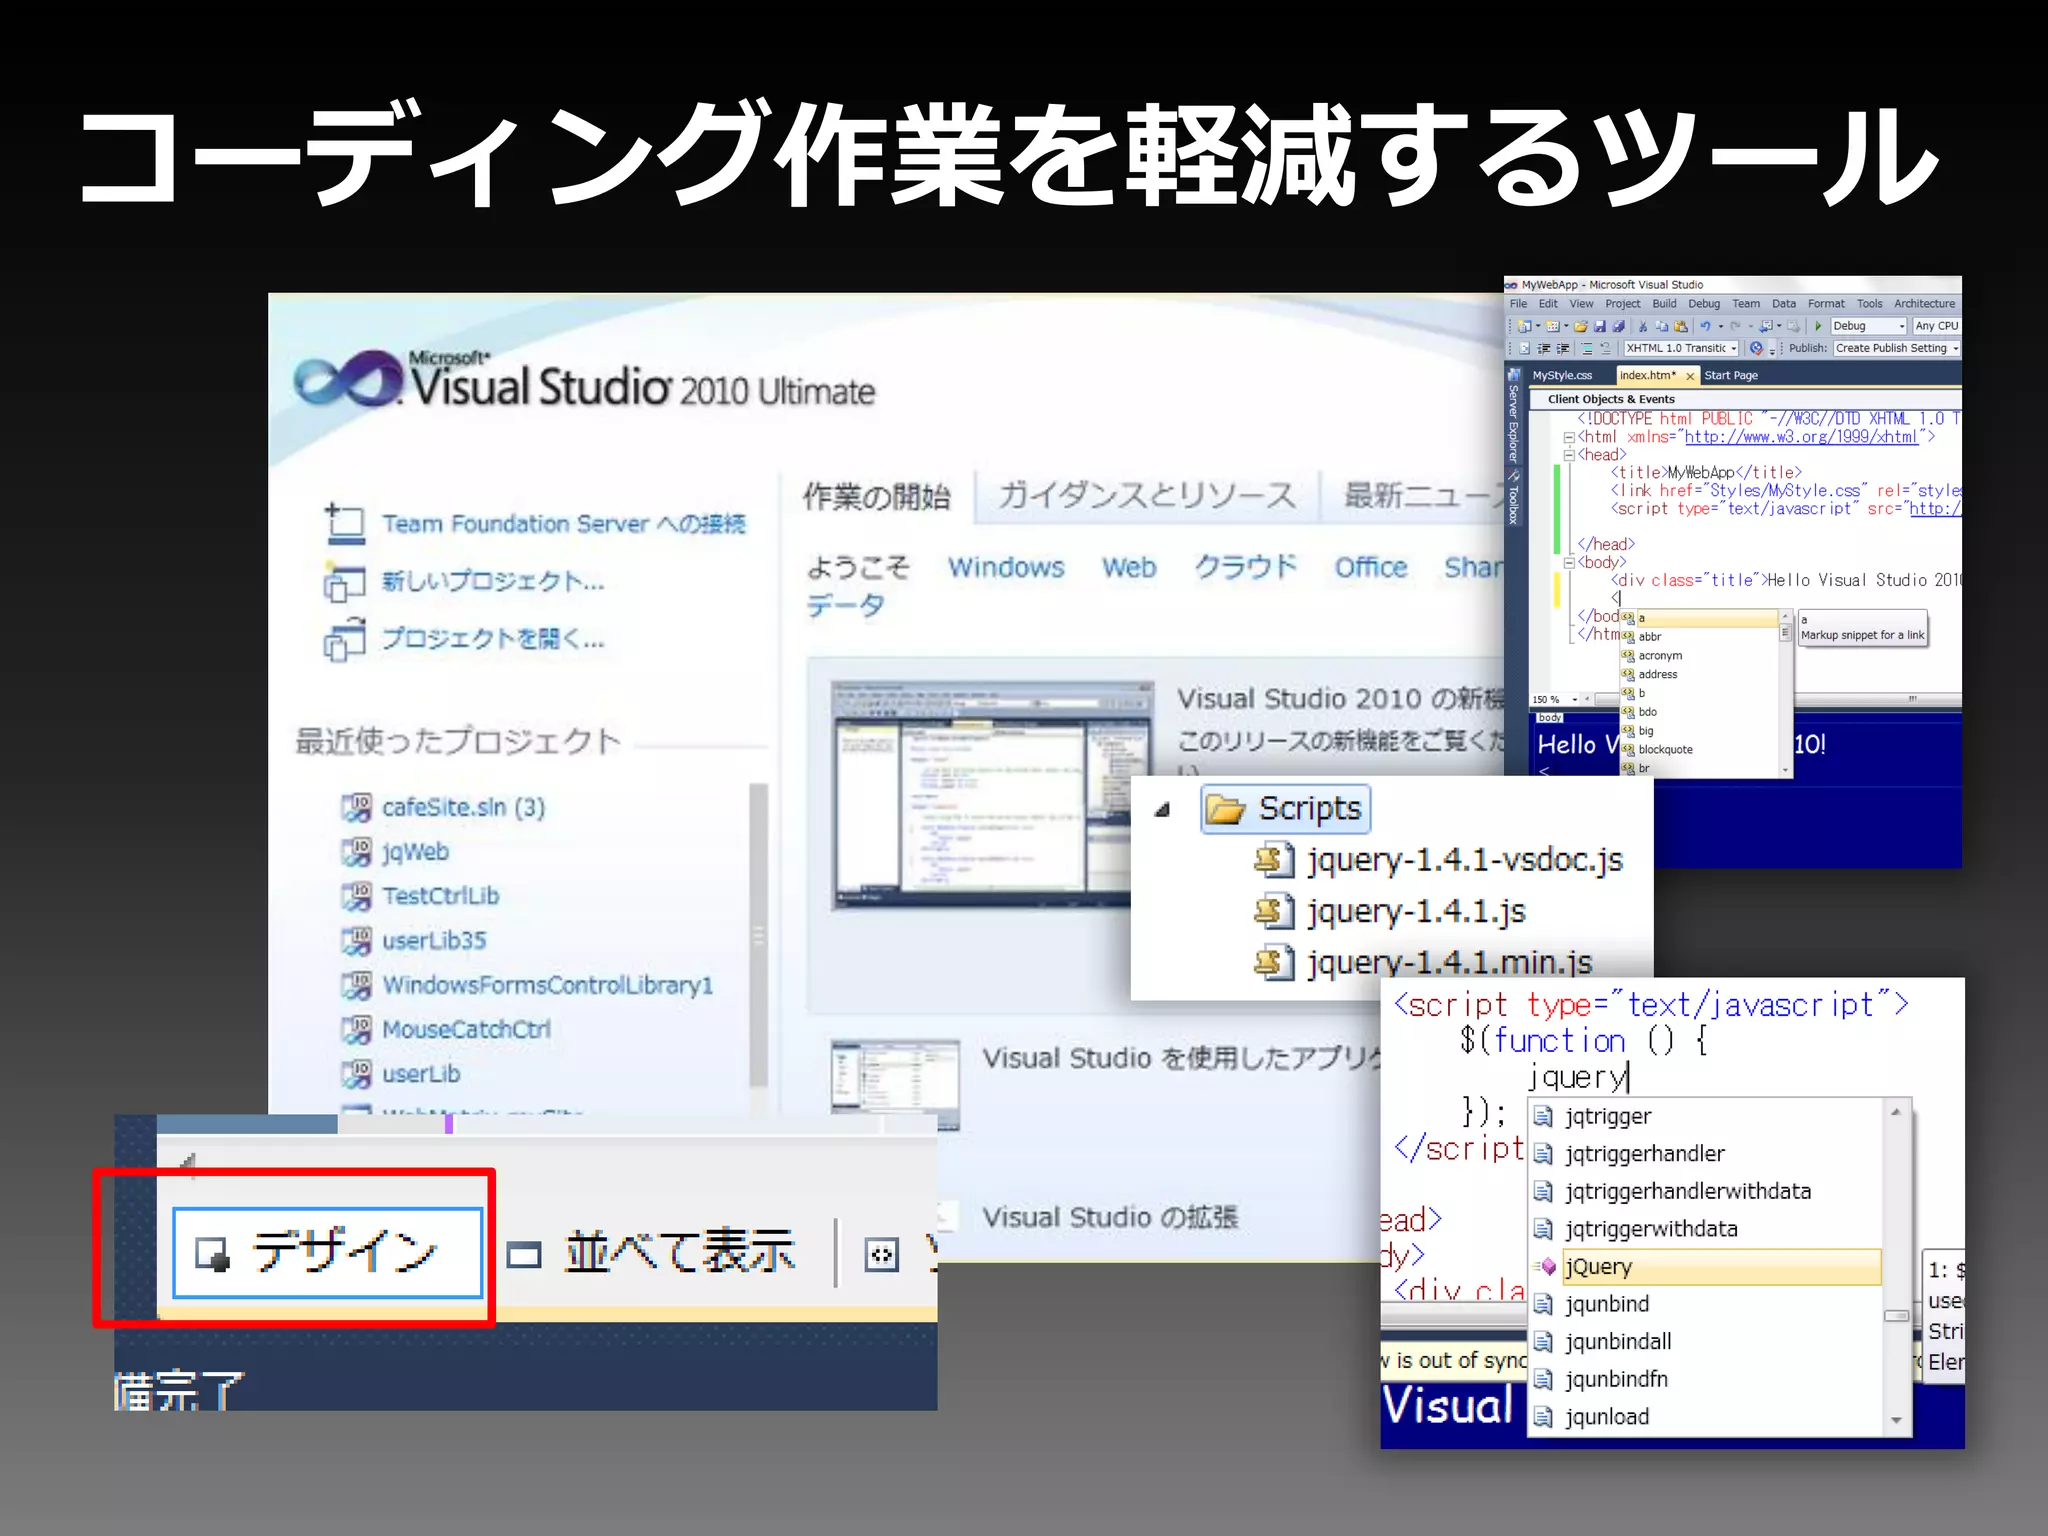2048x1536 pixels.
Task: Select blockquote in the HTML tag list
Action: pos(1665,750)
